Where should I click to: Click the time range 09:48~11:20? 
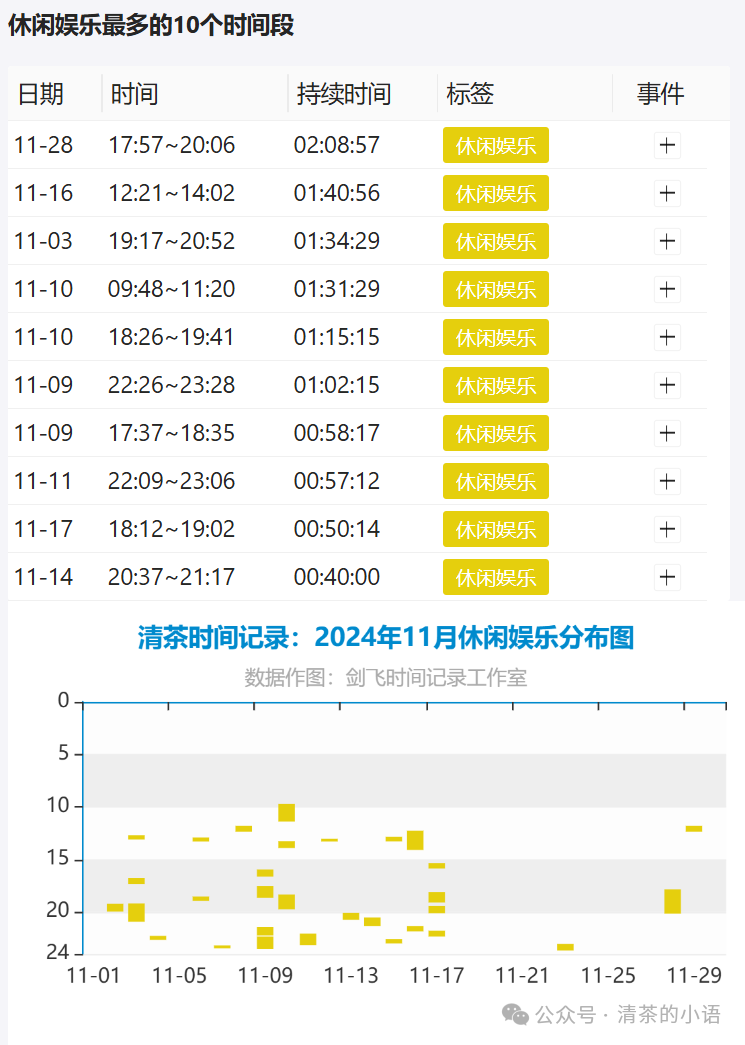(x=172, y=289)
